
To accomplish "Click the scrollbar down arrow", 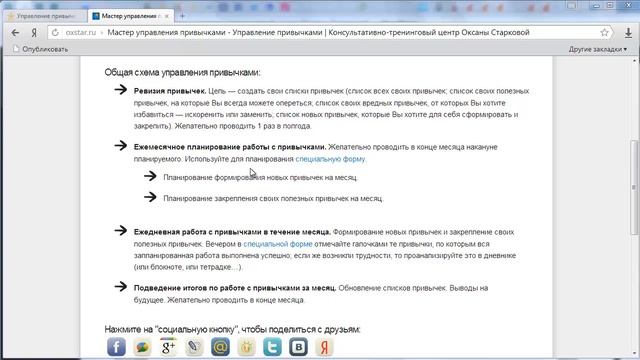I will [634, 353].
